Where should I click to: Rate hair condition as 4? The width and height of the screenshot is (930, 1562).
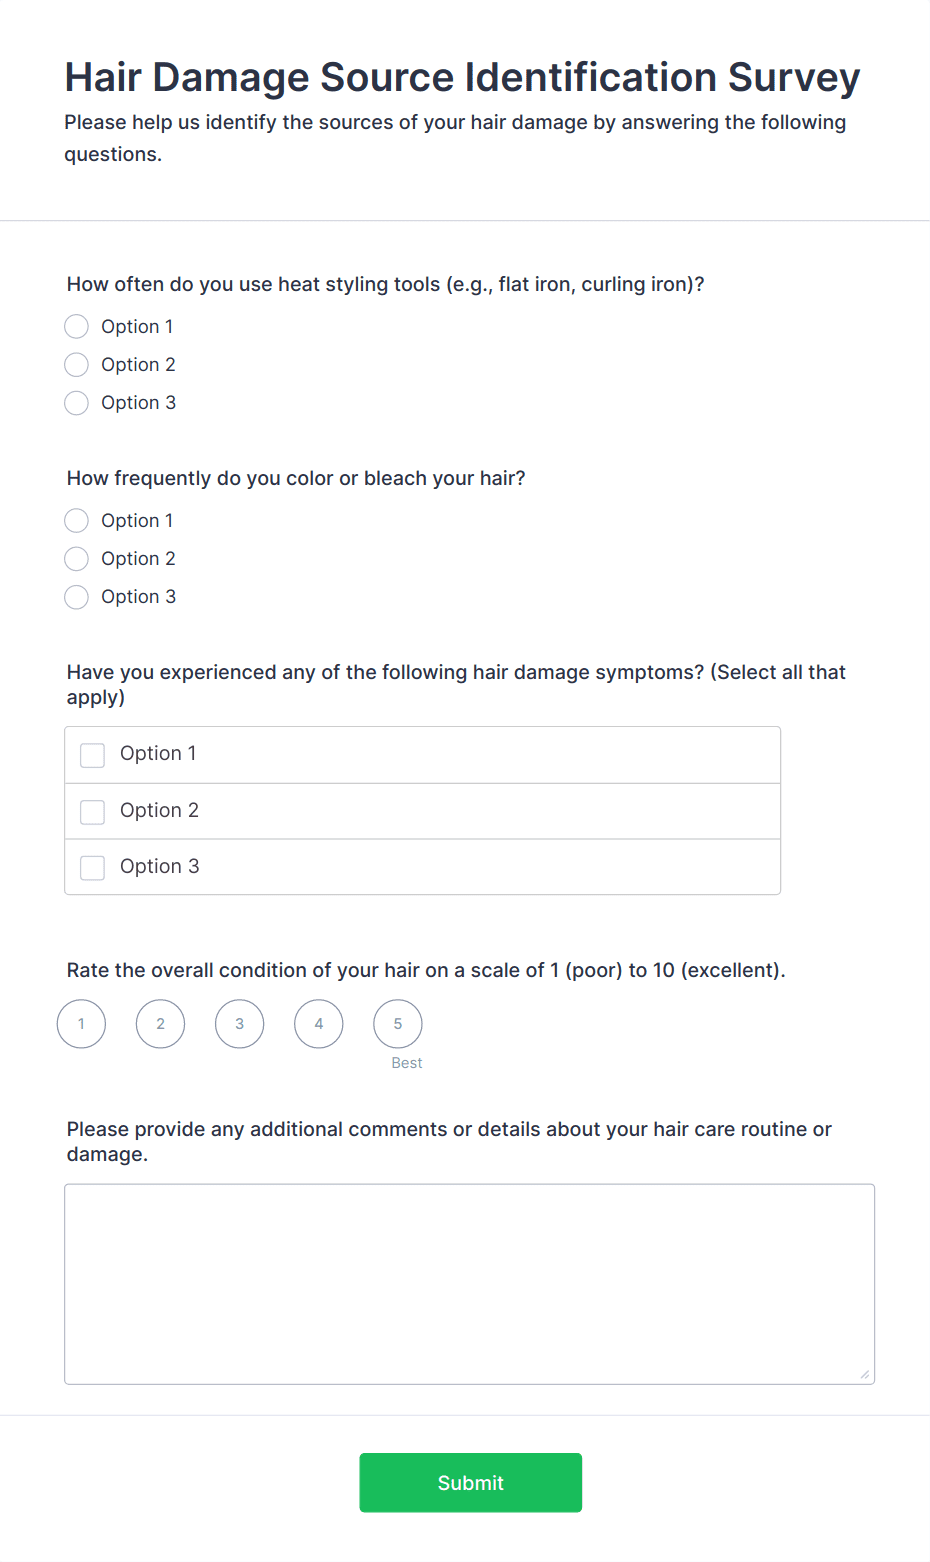pos(318,1023)
